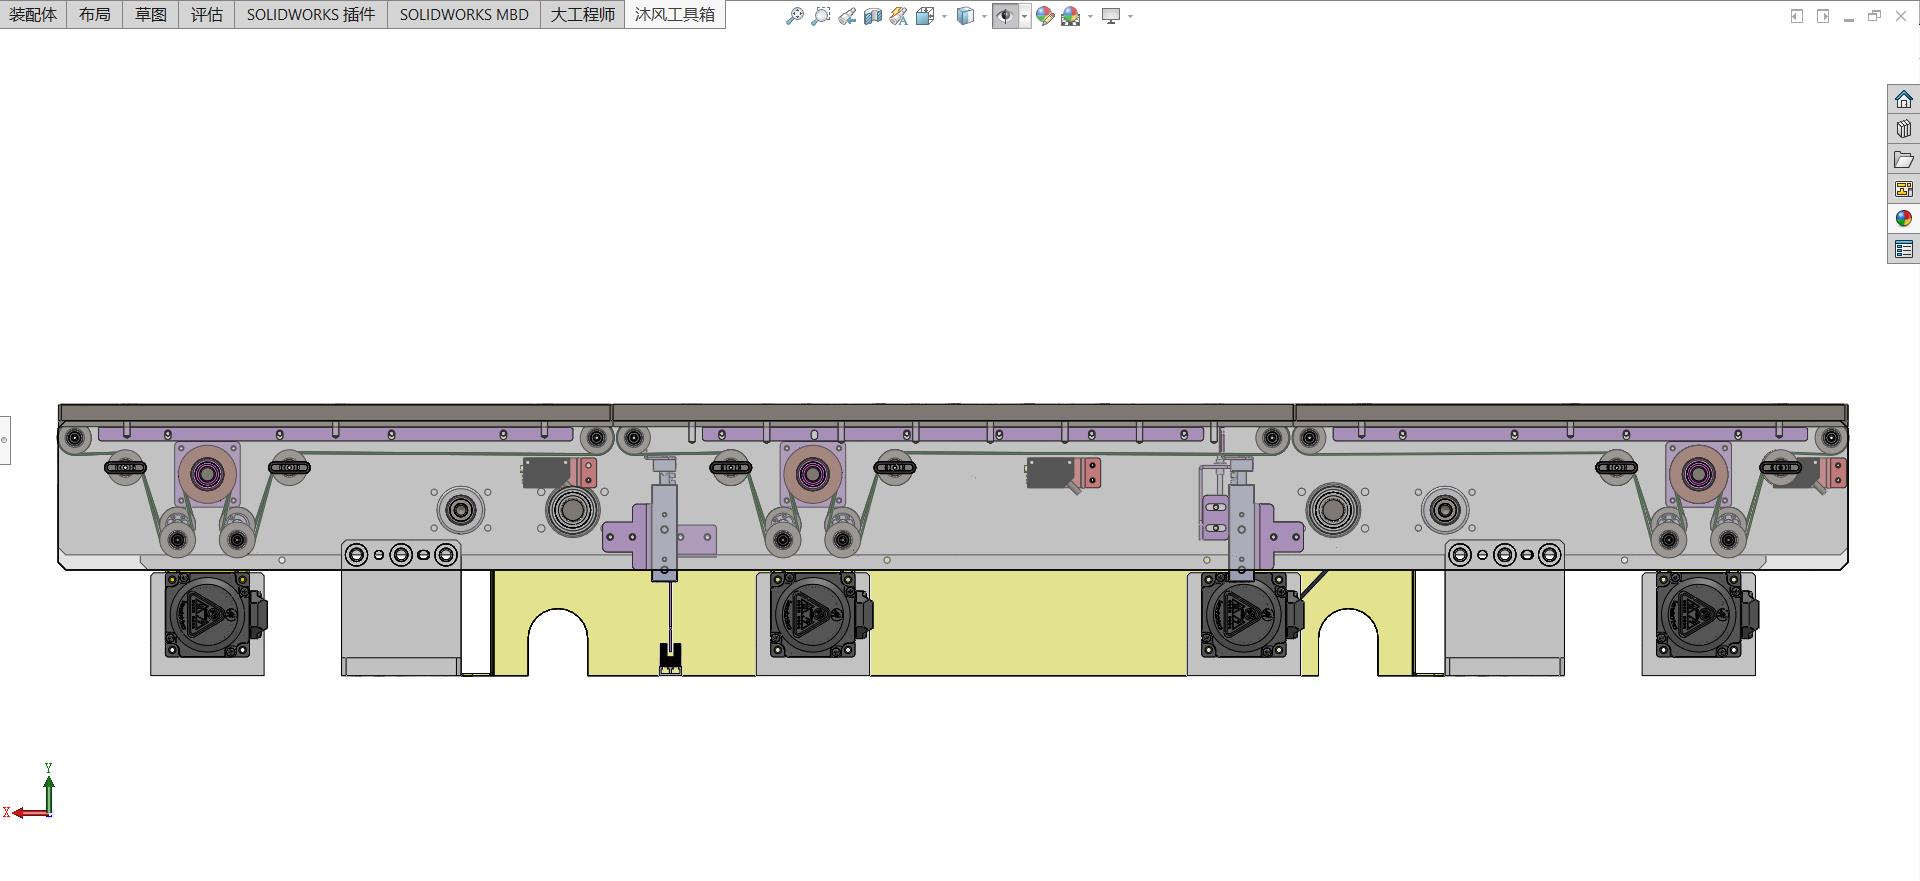1920x881 pixels.
Task: Open the 大工程师 tab
Action: click(x=583, y=14)
